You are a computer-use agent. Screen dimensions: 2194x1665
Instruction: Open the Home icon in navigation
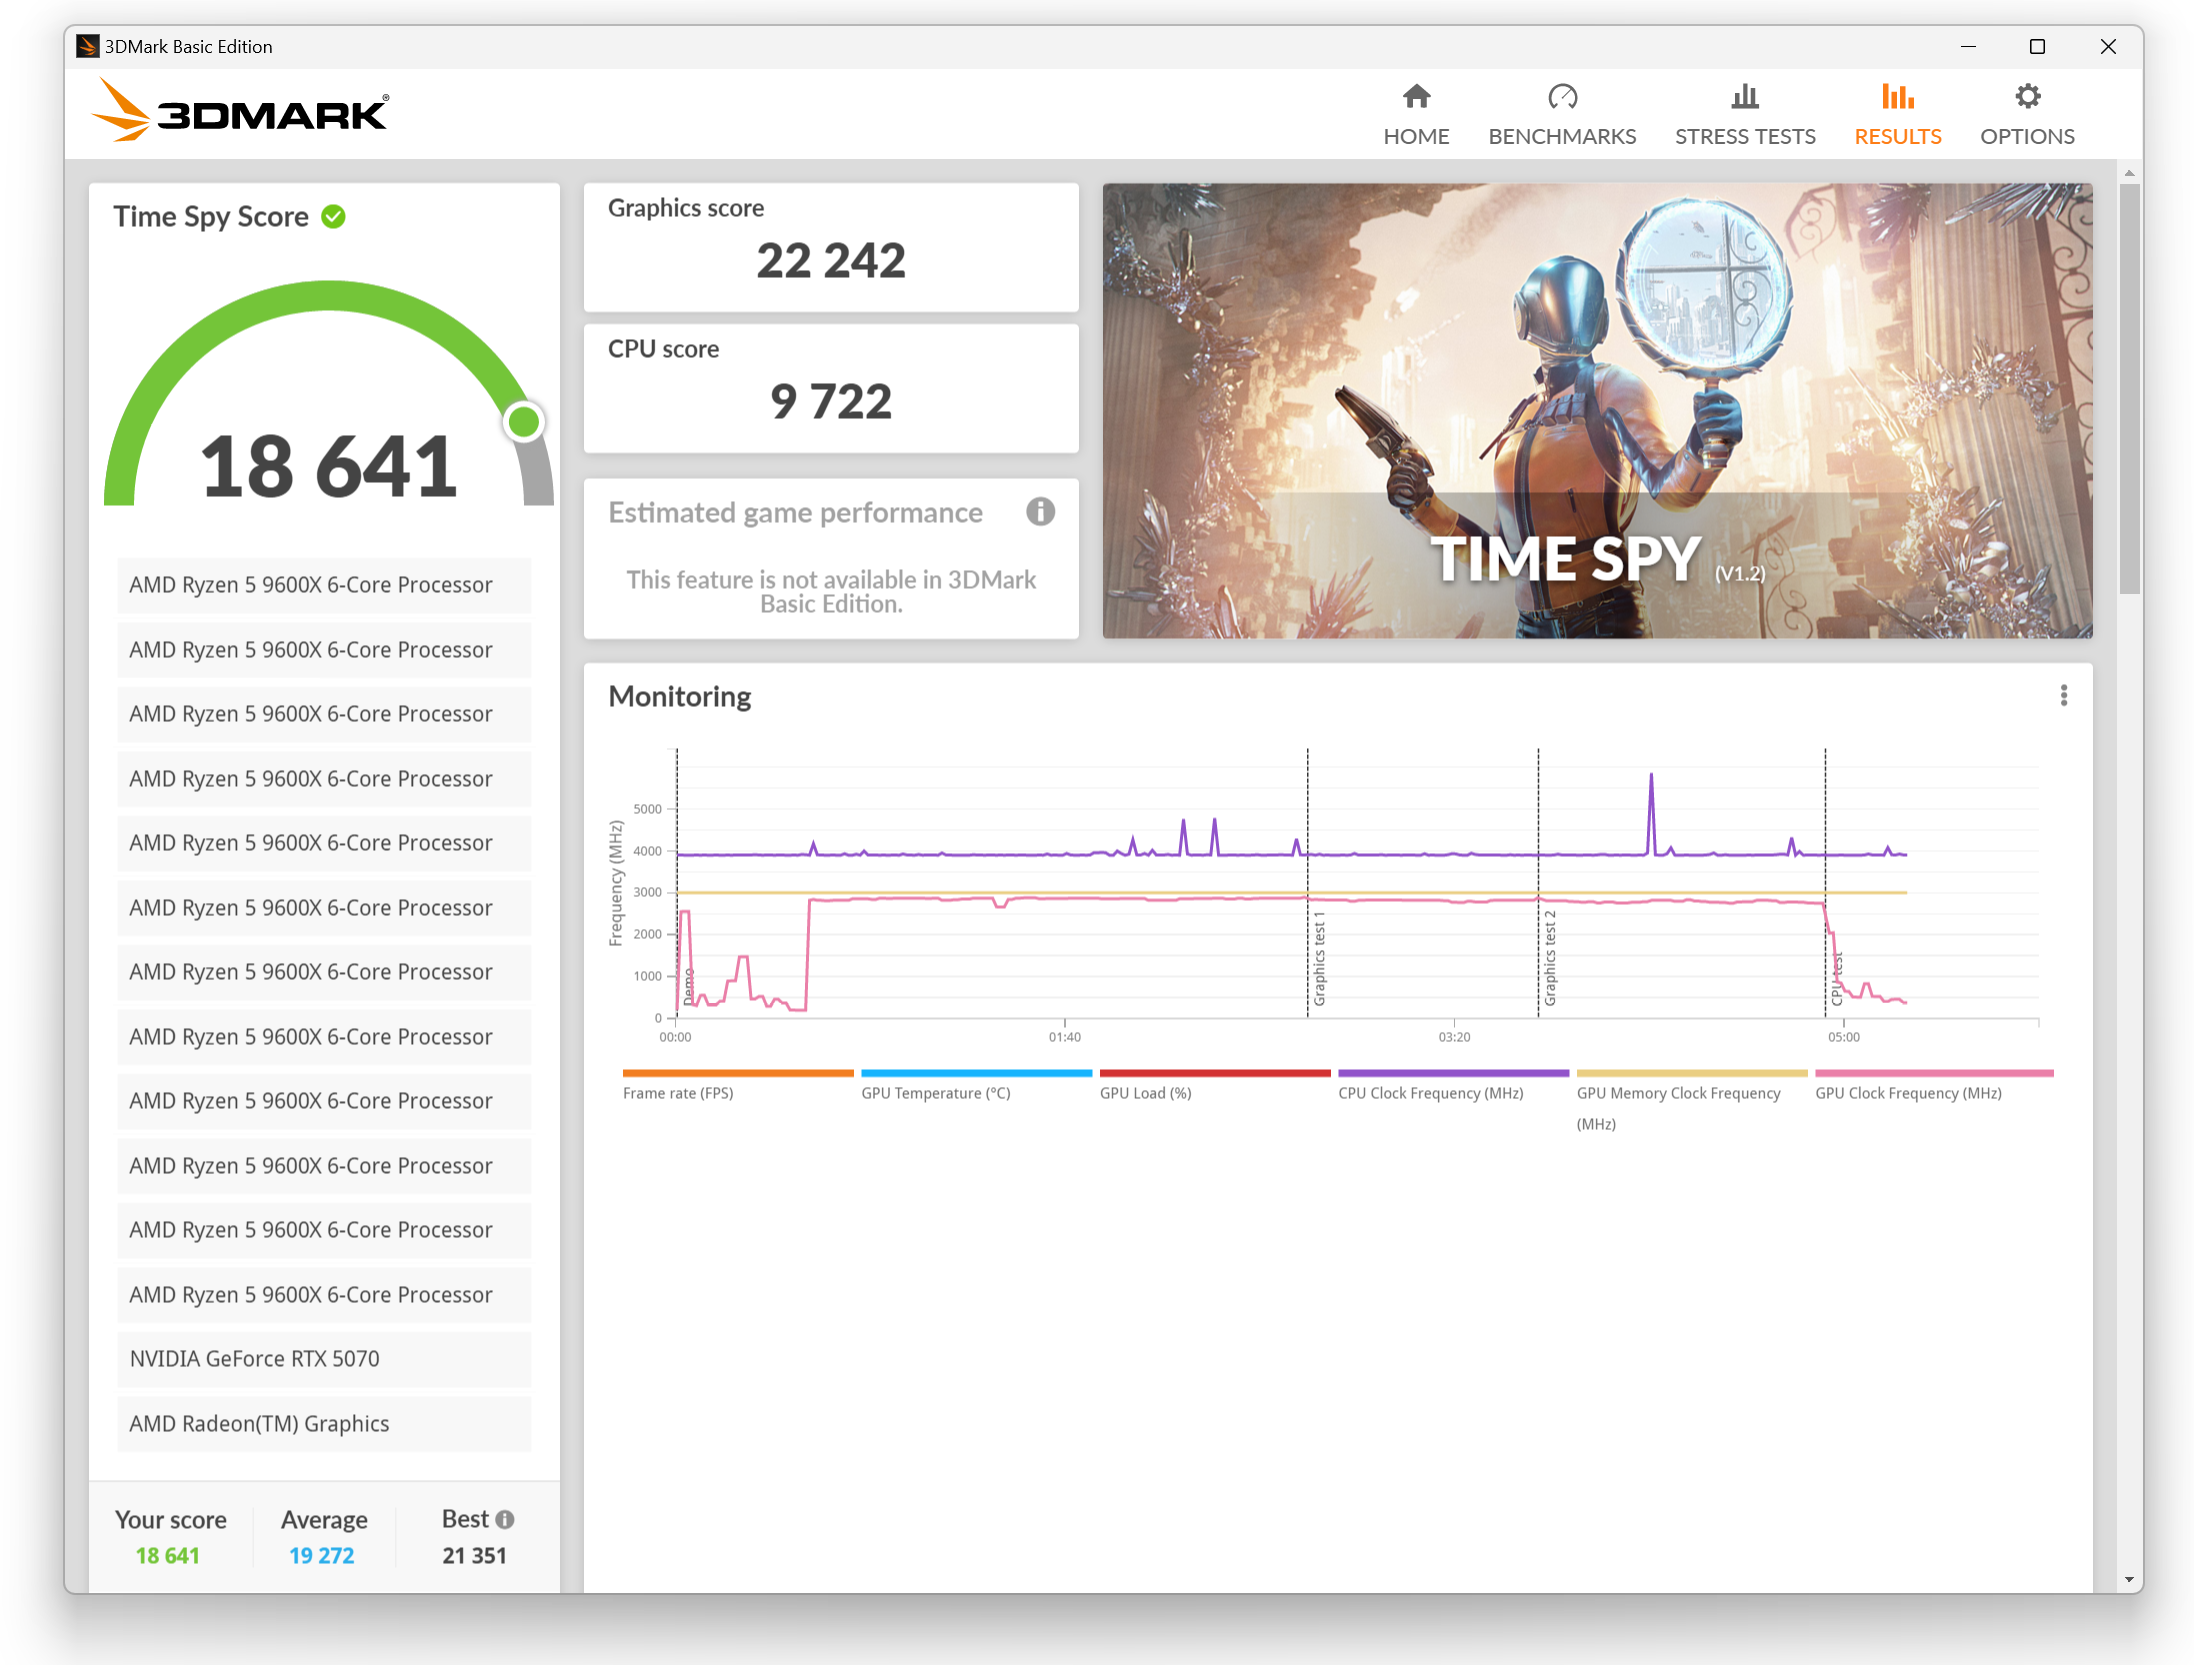pos(1416,97)
